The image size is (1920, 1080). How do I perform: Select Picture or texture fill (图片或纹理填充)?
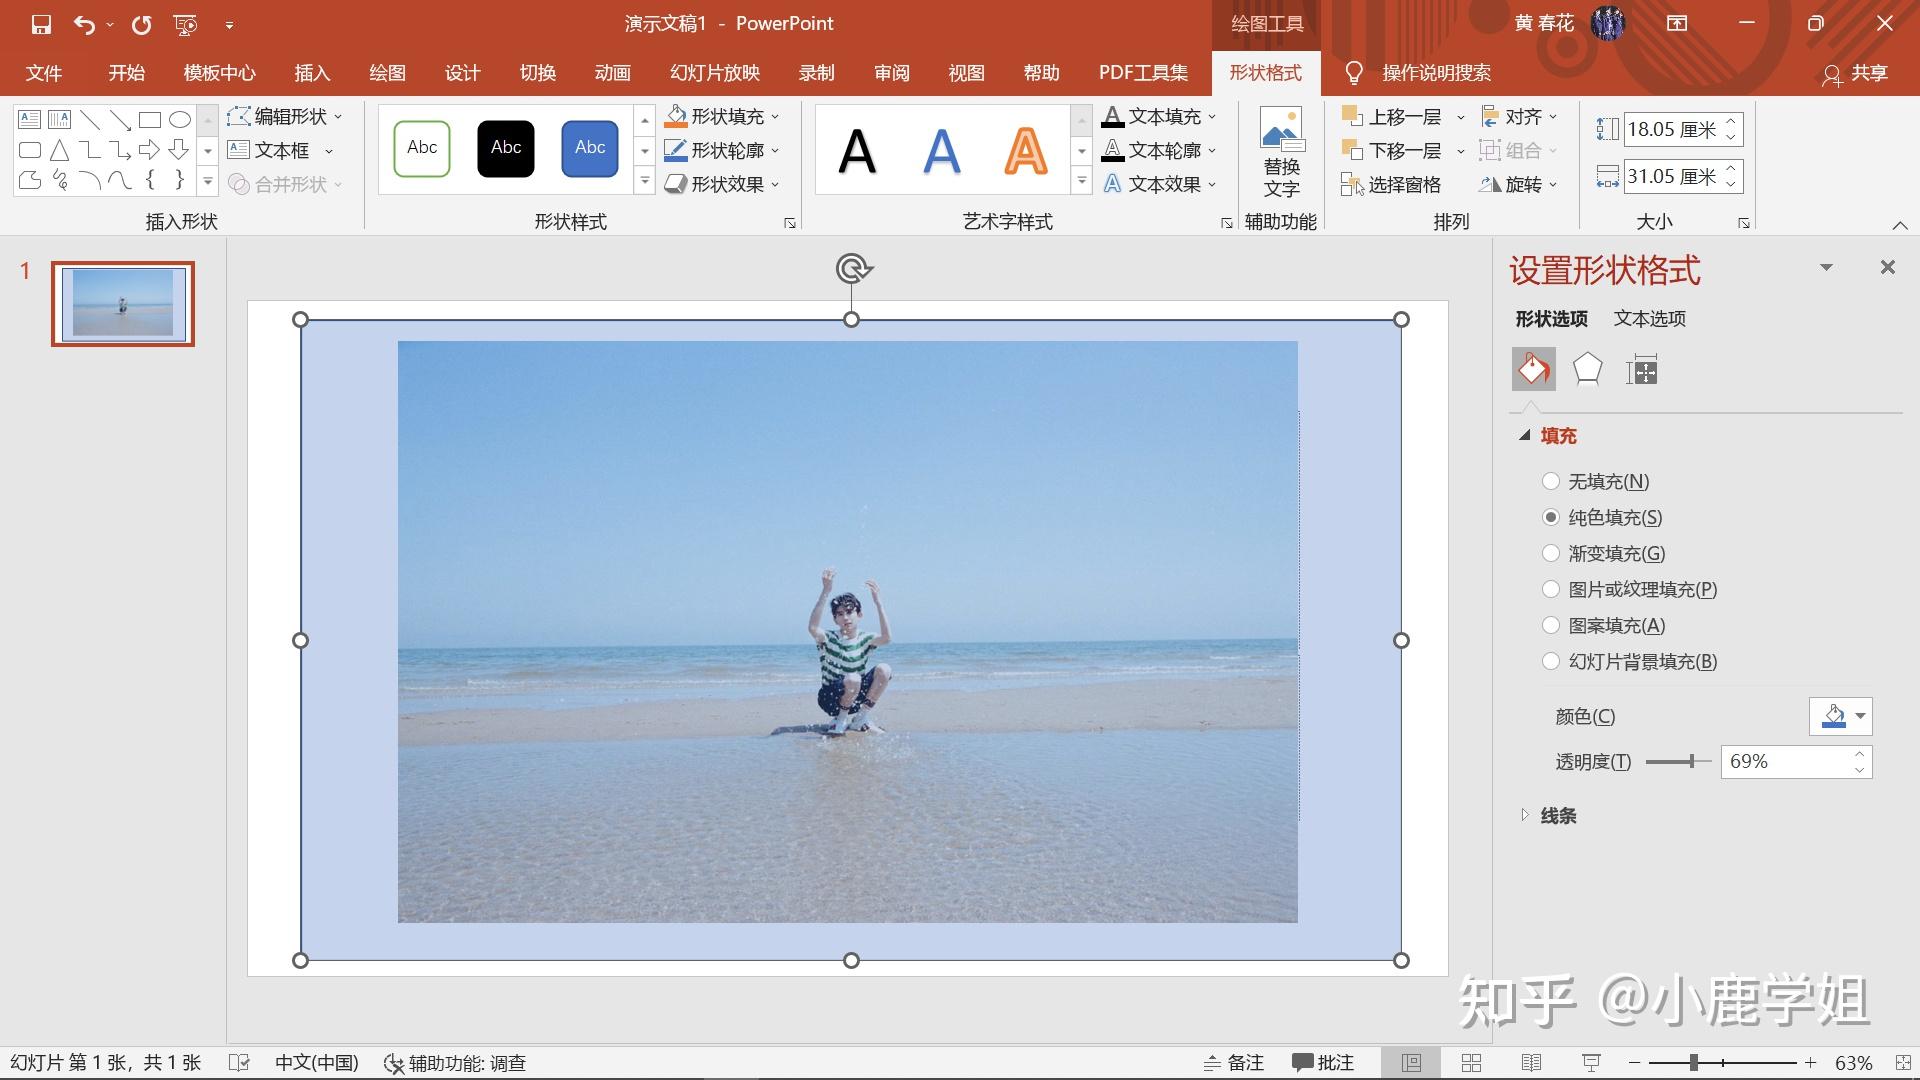tap(1551, 590)
